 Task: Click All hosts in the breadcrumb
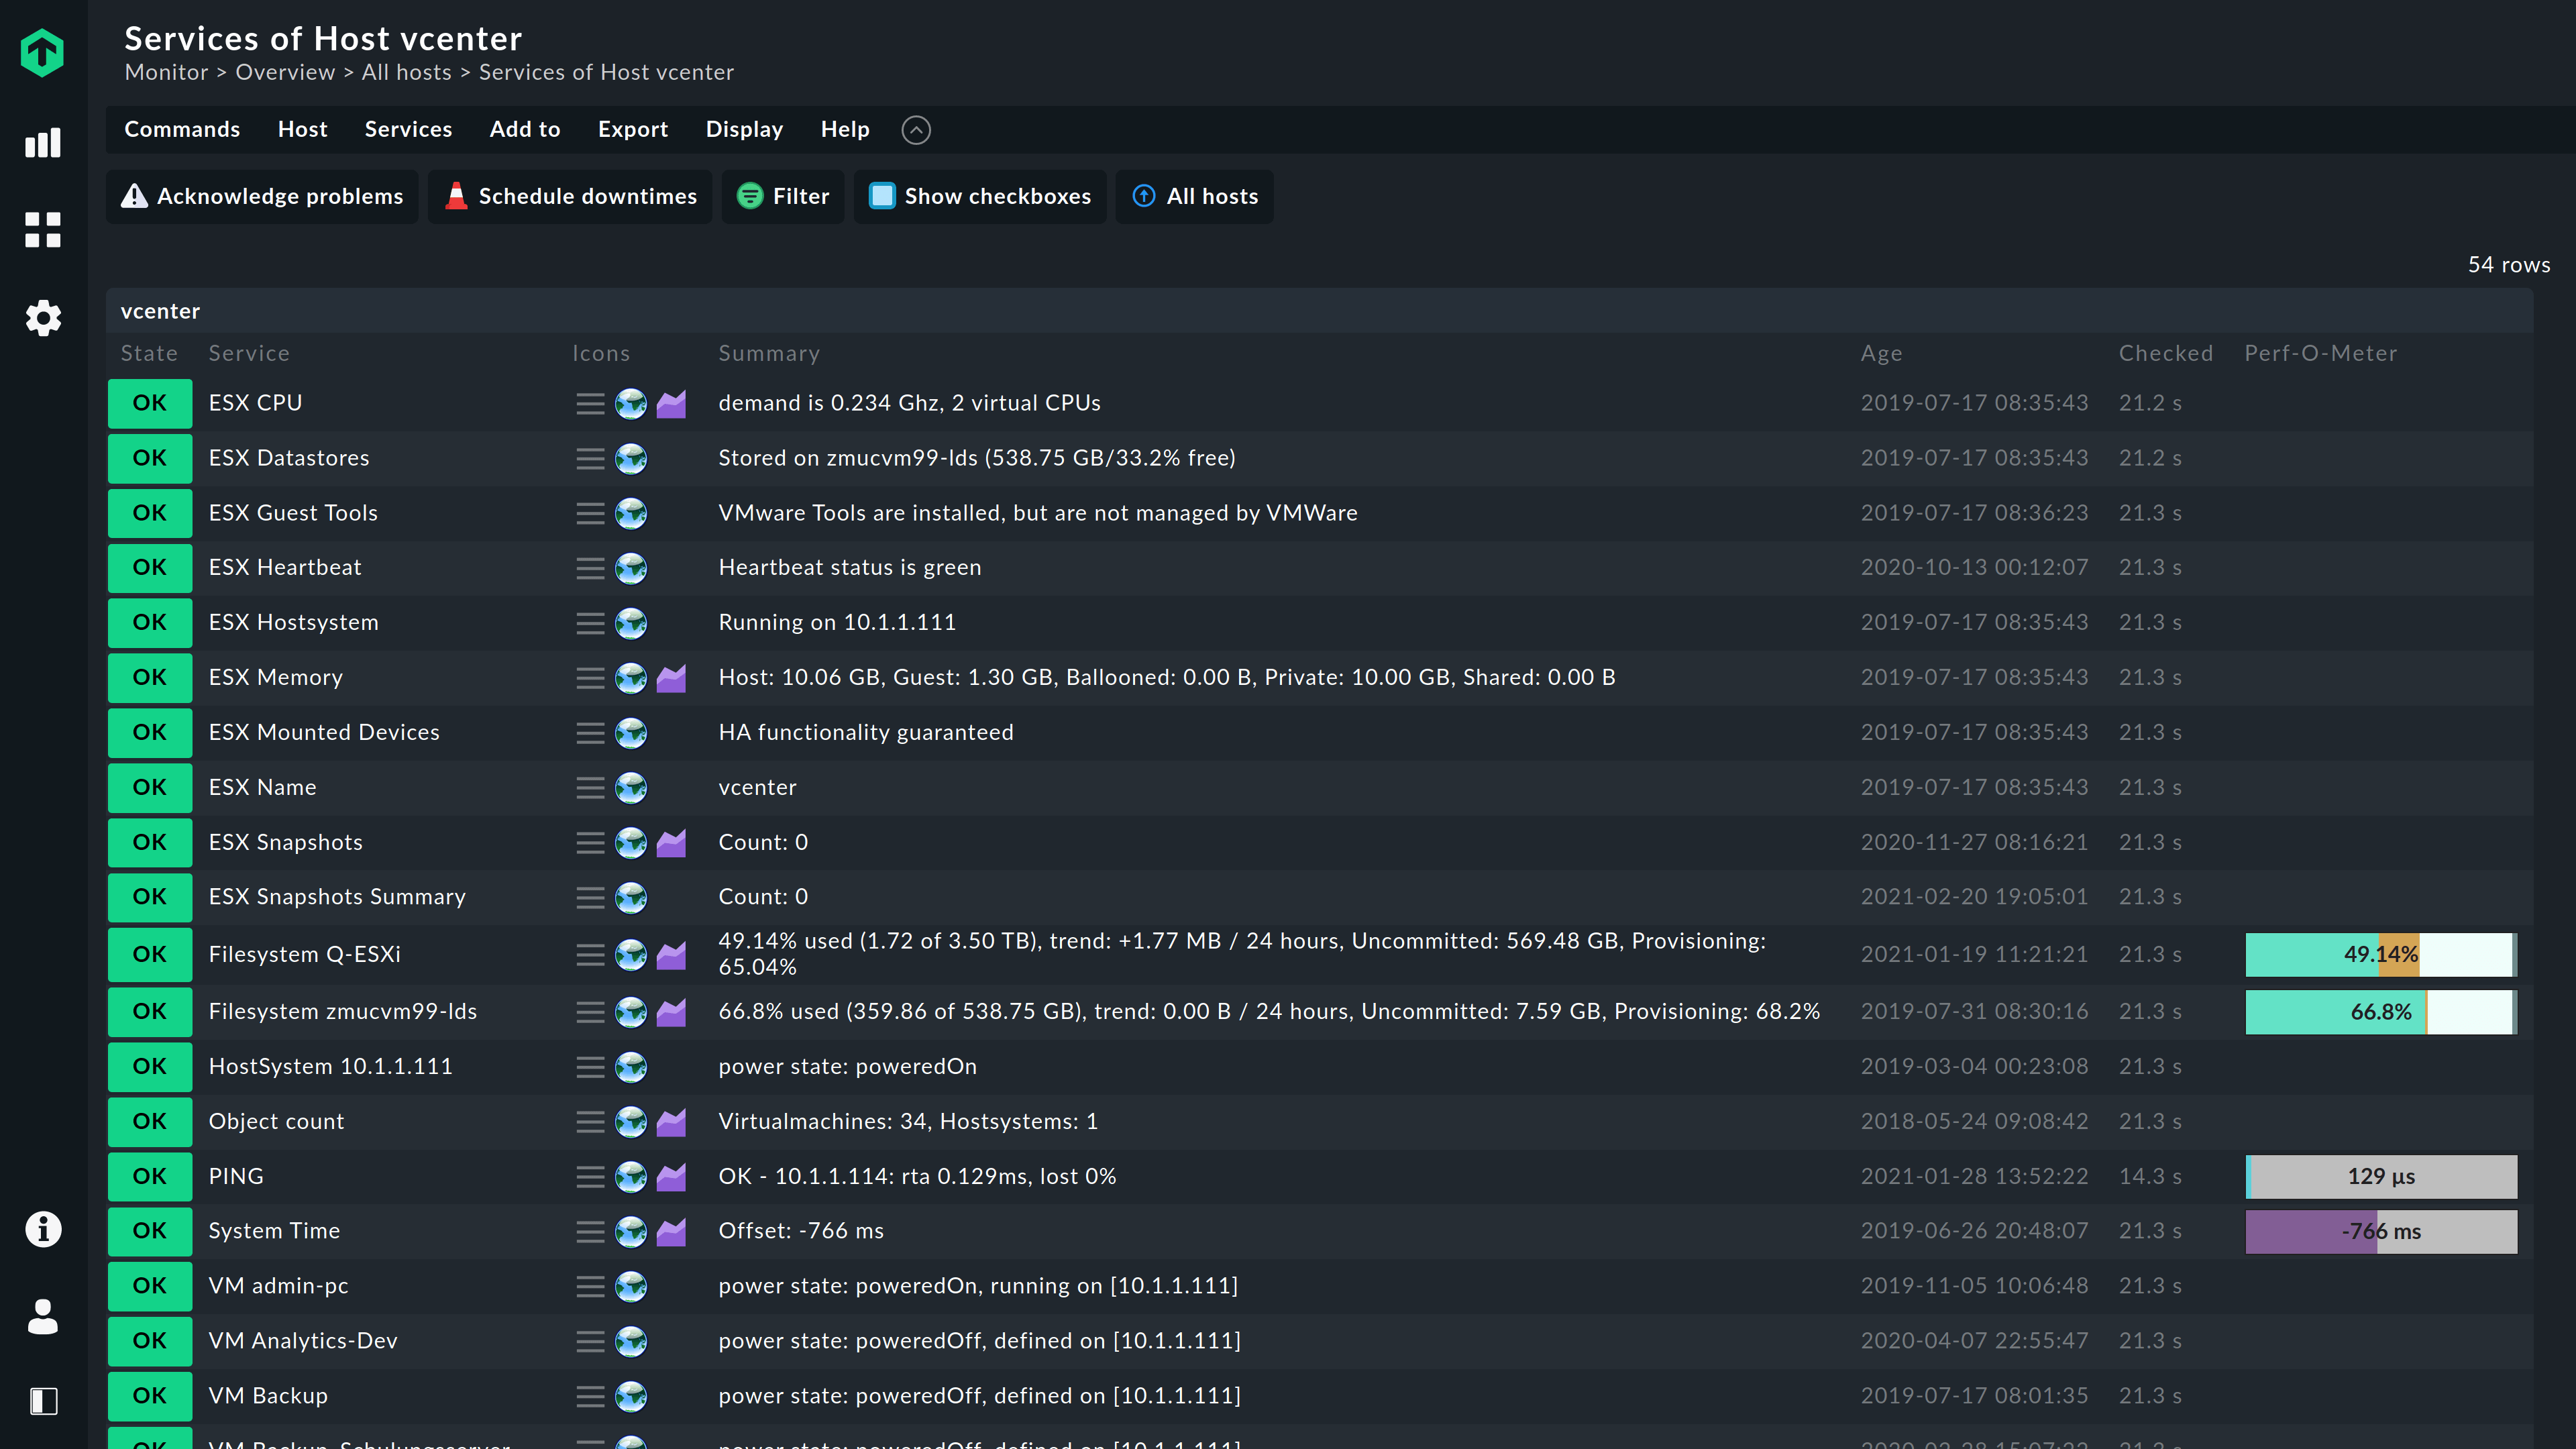click(x=406, y=72)
